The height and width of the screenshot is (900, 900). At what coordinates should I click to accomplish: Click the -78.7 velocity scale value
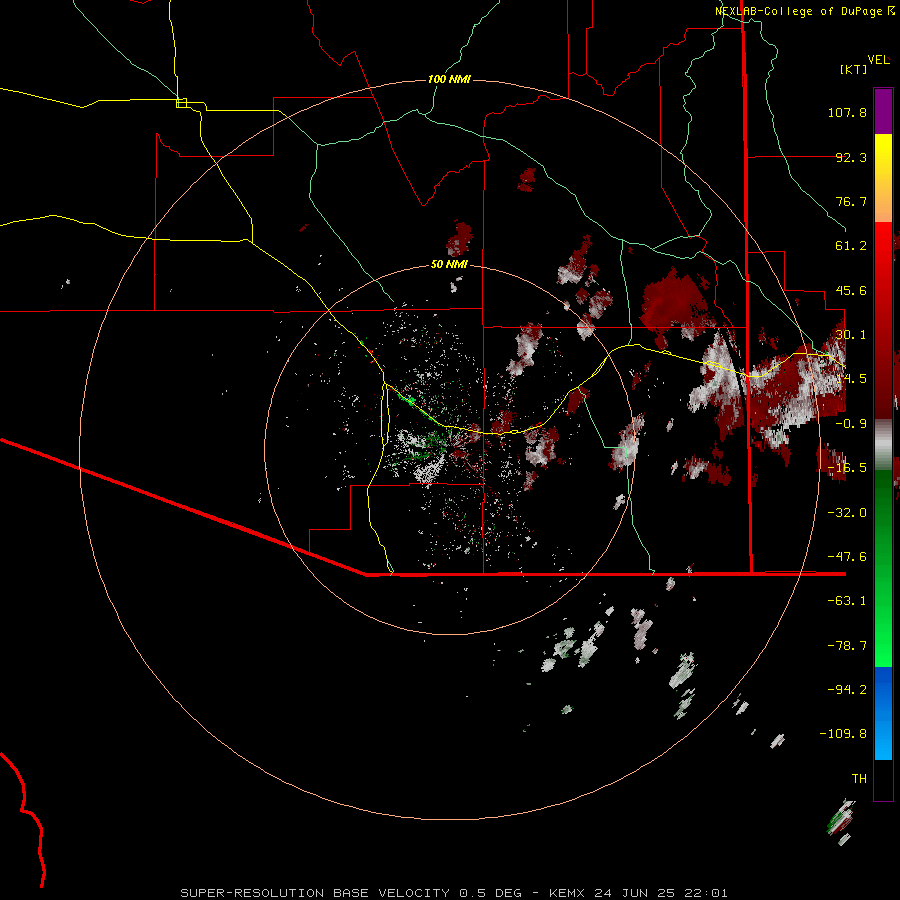(x=847, y=646)
